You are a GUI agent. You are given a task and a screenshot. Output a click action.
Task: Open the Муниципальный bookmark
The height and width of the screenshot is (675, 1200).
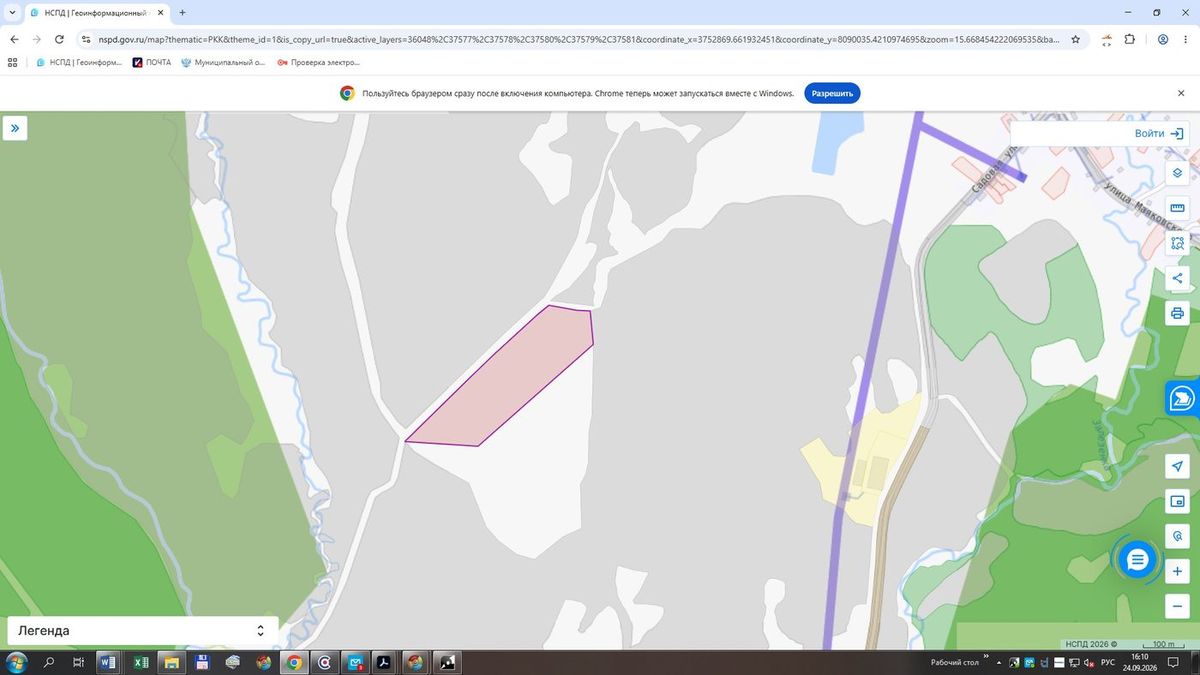223,62
